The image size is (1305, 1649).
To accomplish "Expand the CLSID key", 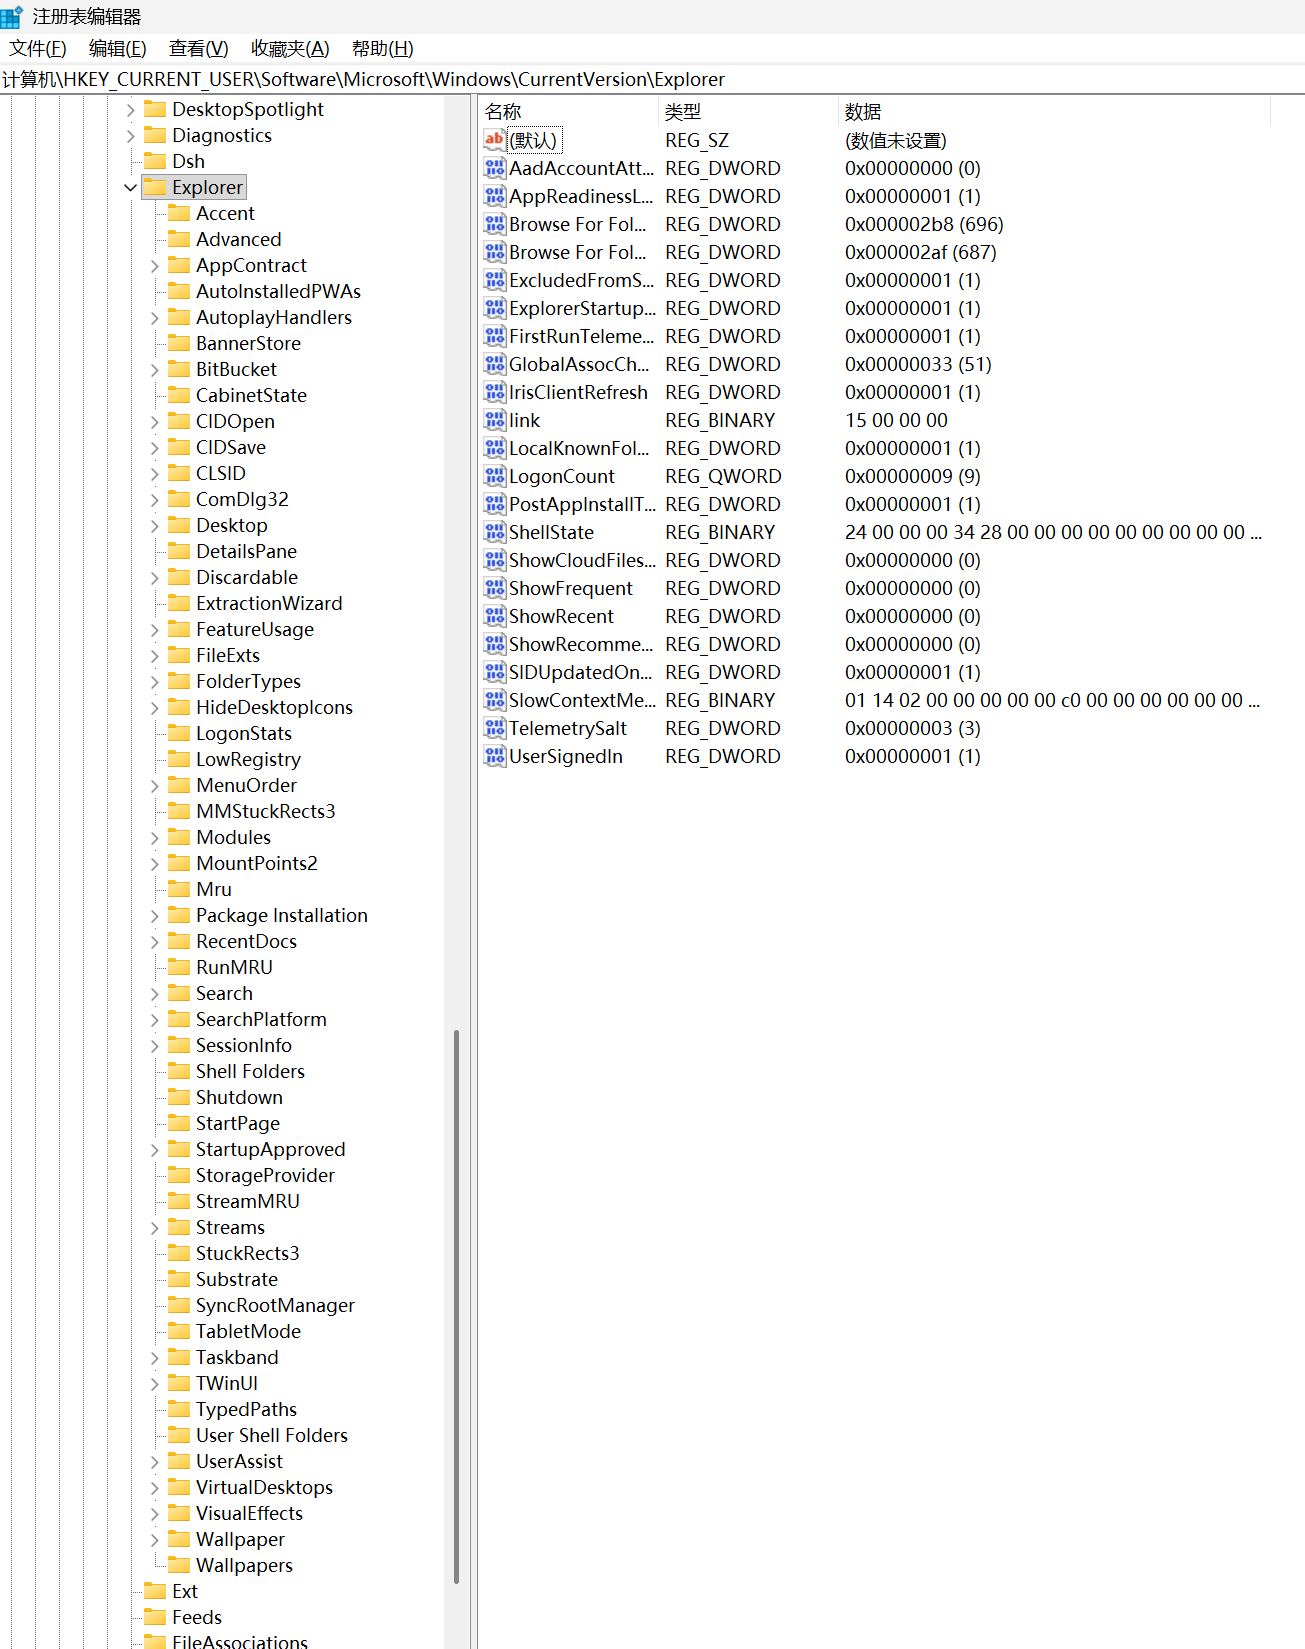I will [x=154, y=473].
